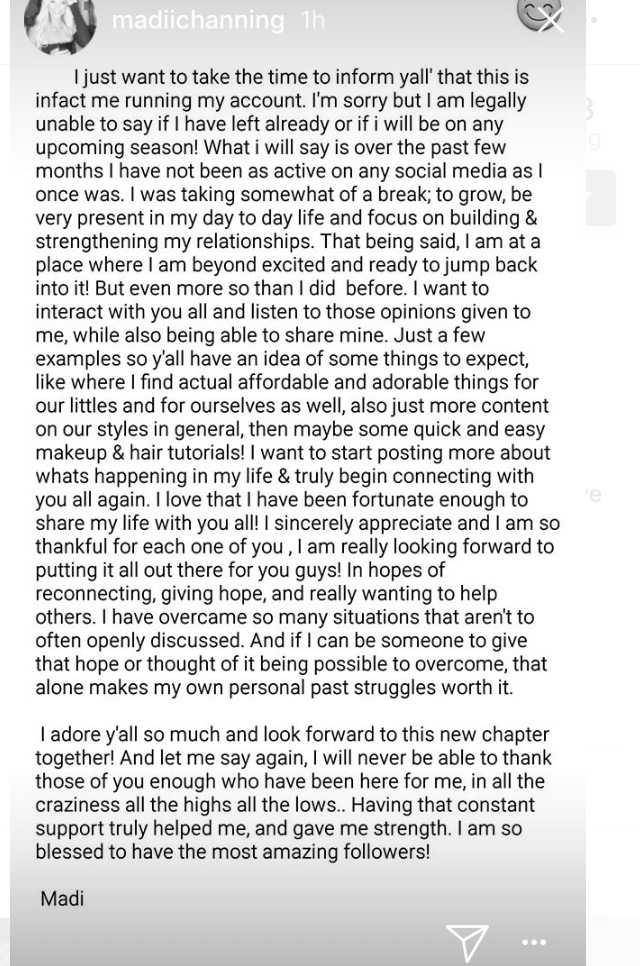Open madiichanning's profile picture
The image size is (640, 966).
pos(60,25)
